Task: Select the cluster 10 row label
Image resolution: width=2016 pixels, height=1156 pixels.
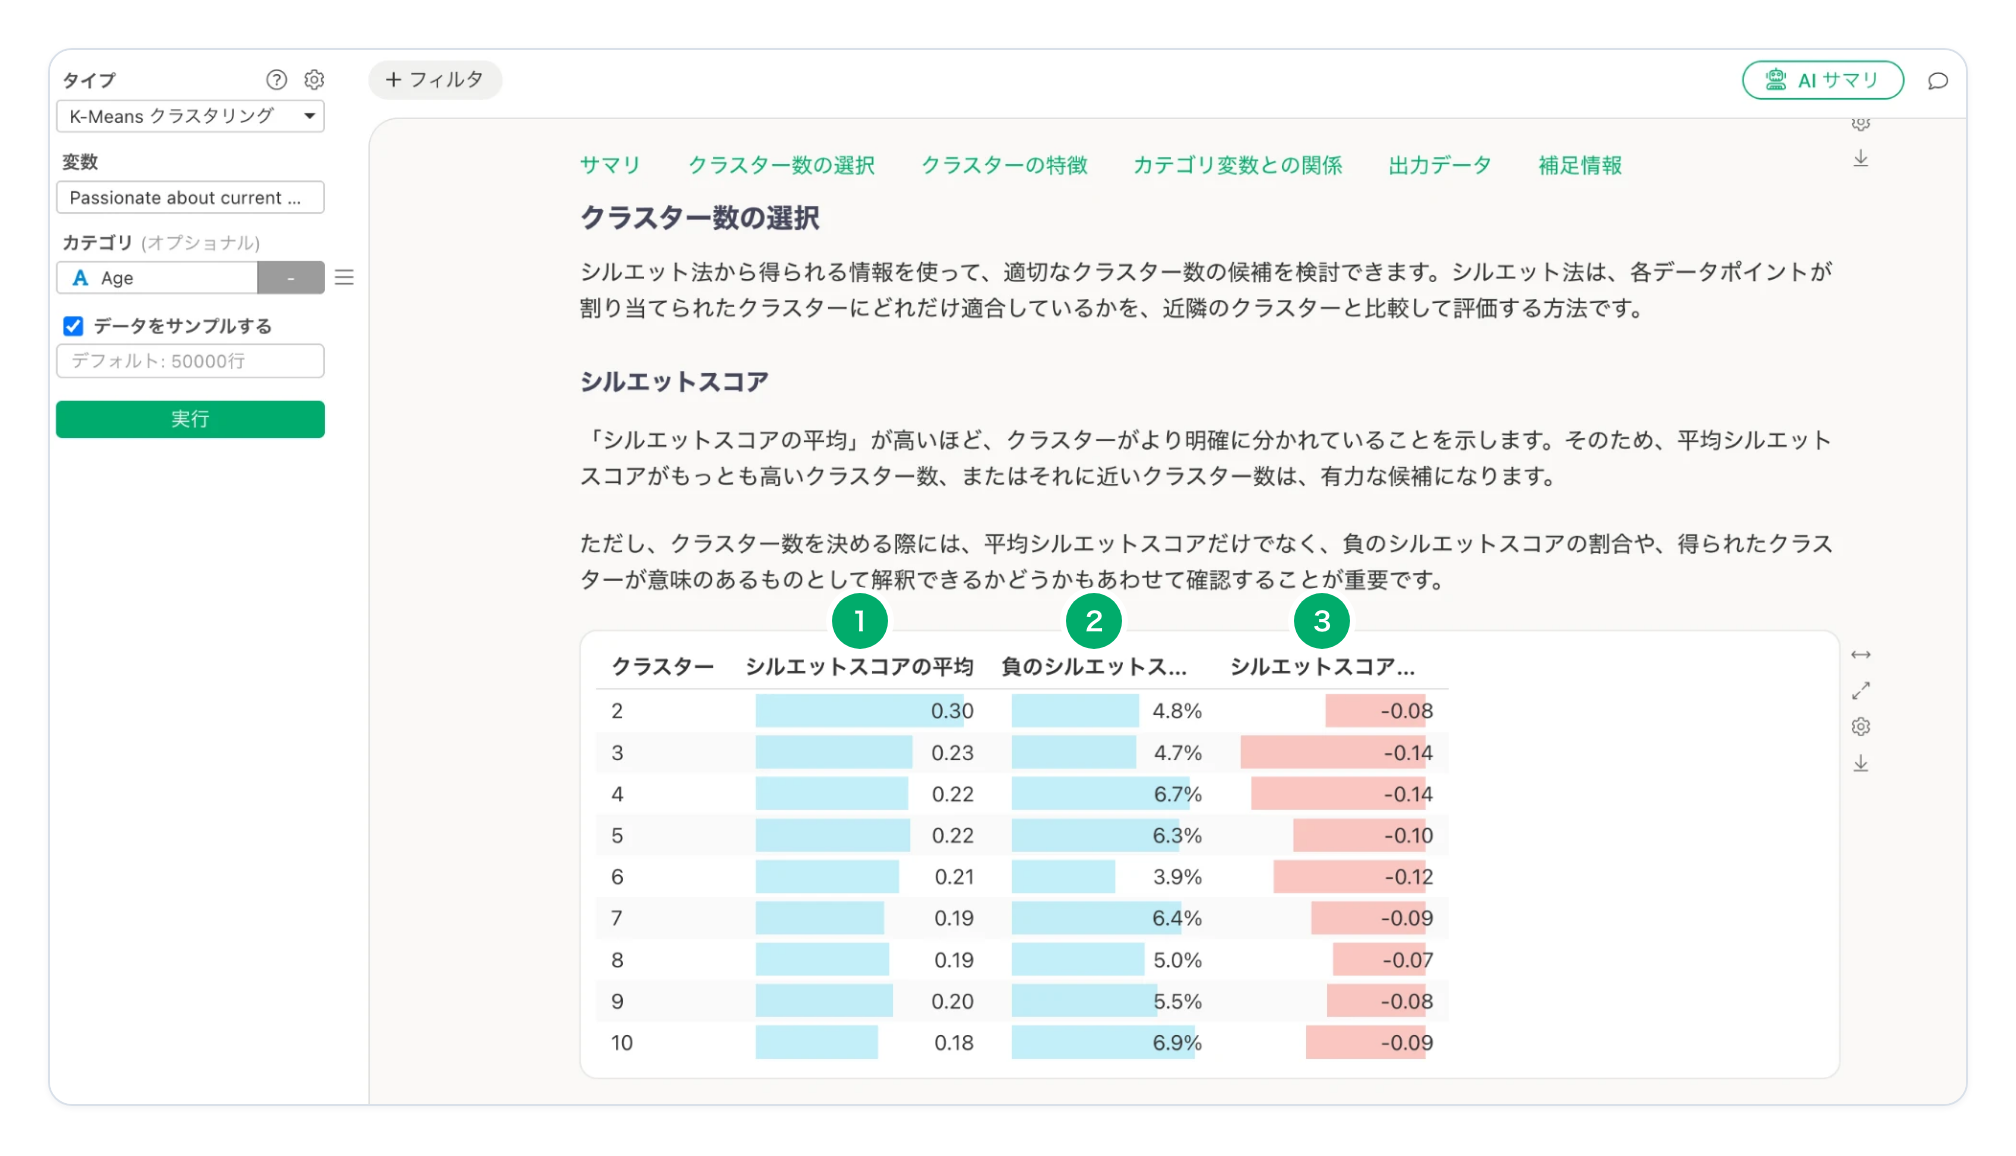Action: (x=621, y=1043)
